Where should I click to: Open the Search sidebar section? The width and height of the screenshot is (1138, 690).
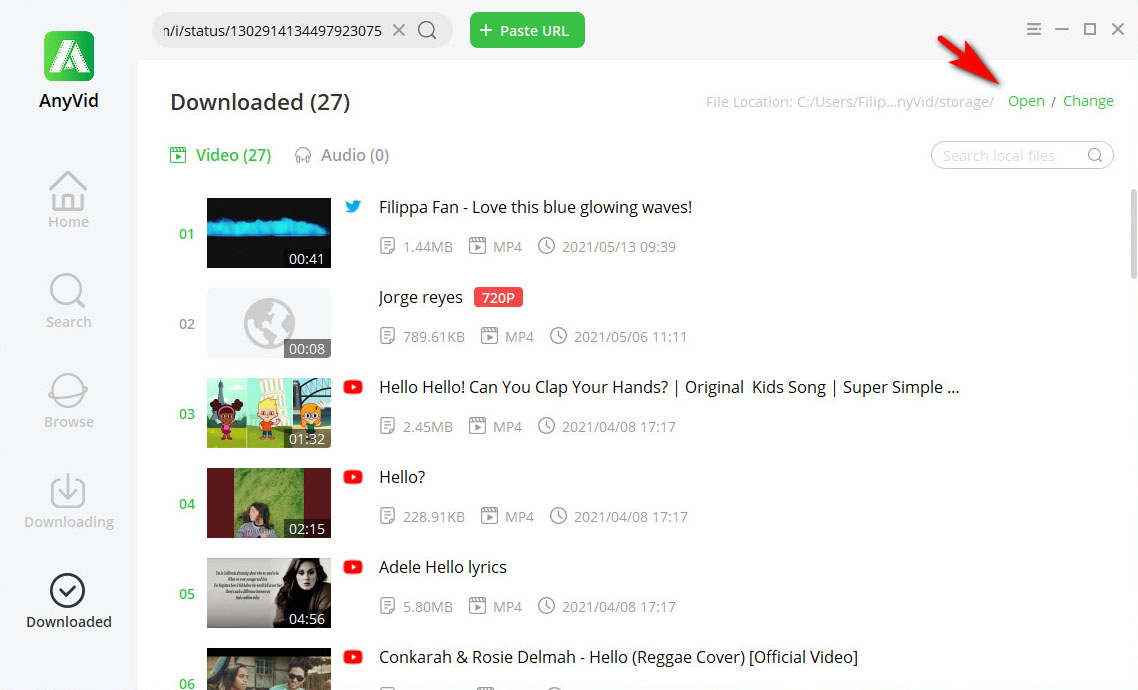click(x=68, y=300)
